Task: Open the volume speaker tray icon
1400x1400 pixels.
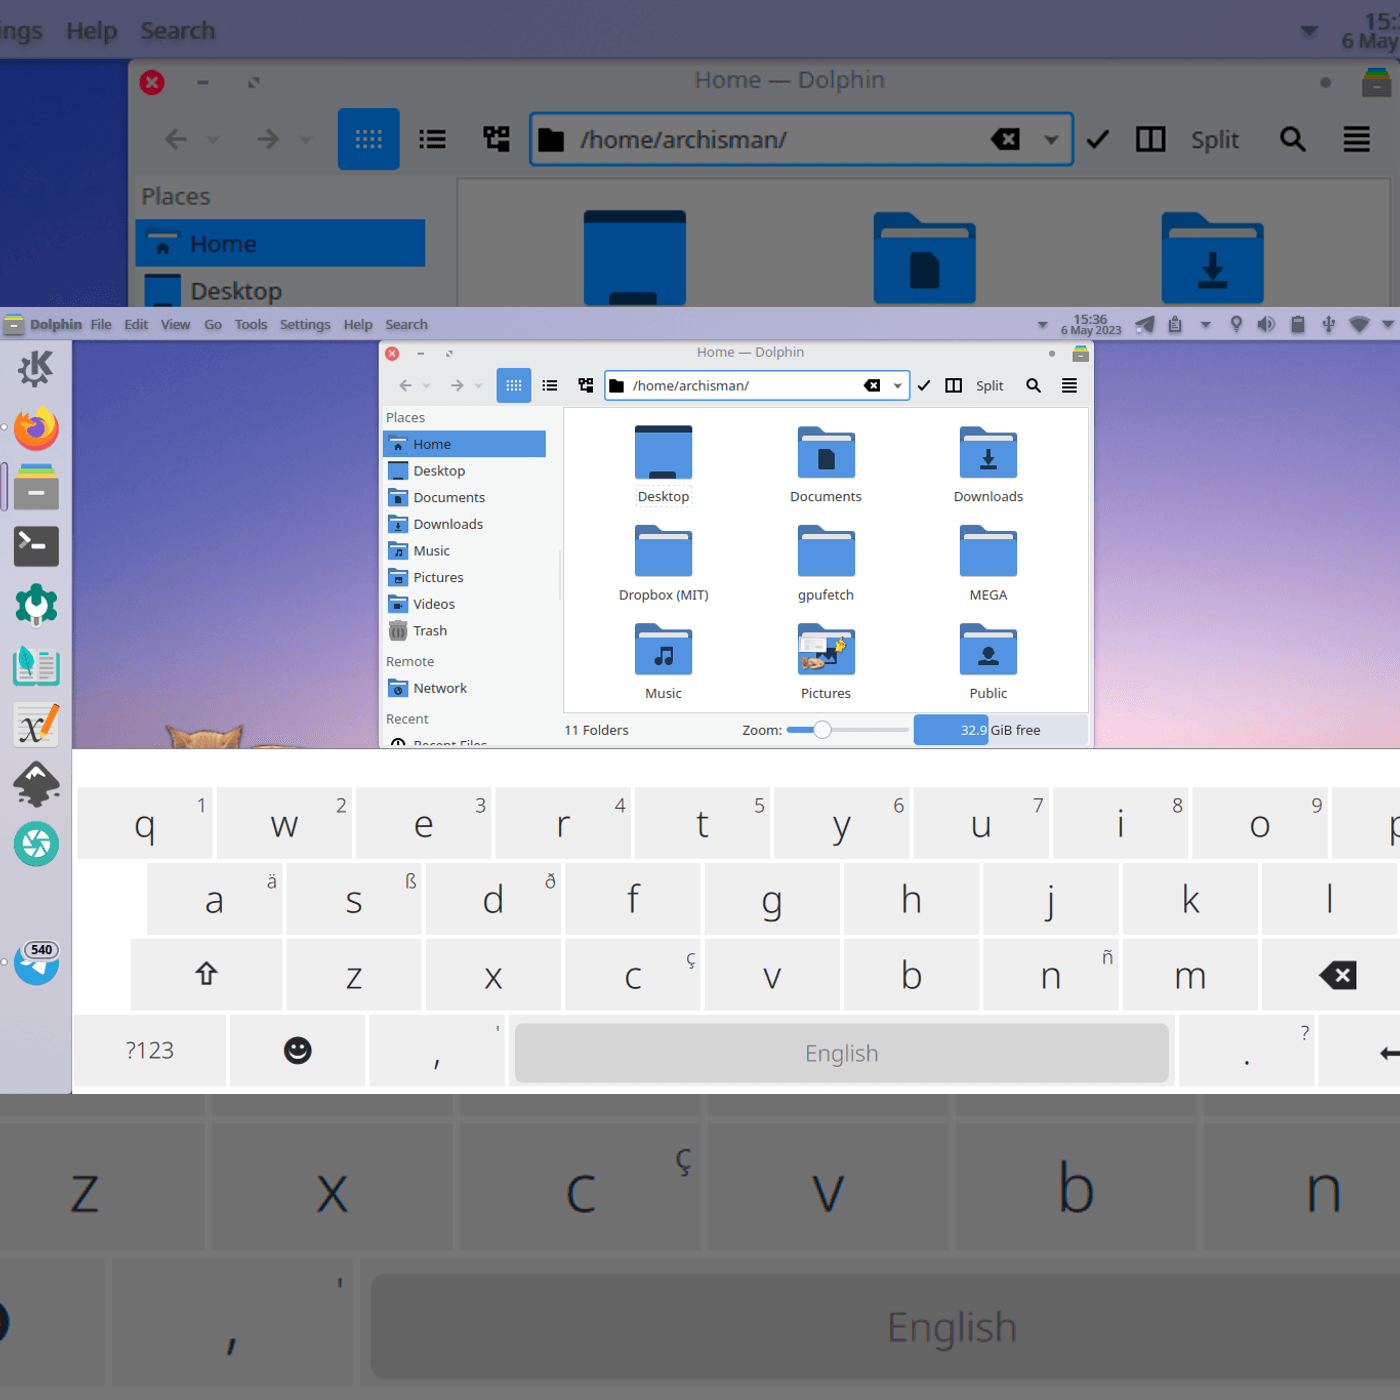Action: pos(1266,324)
